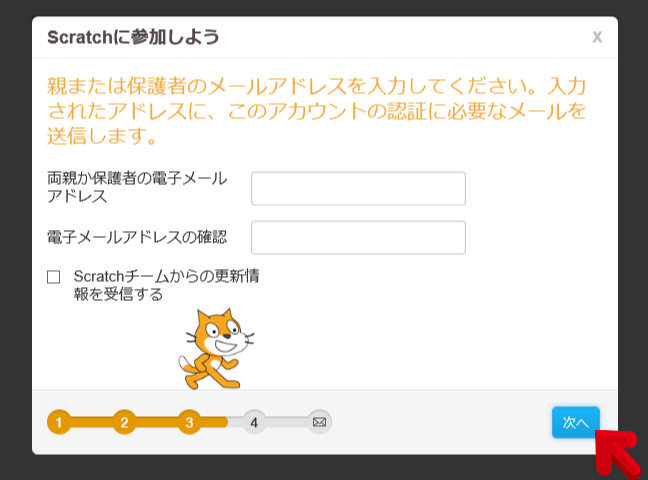Click the envelope icon at the final step

point(319,422)
